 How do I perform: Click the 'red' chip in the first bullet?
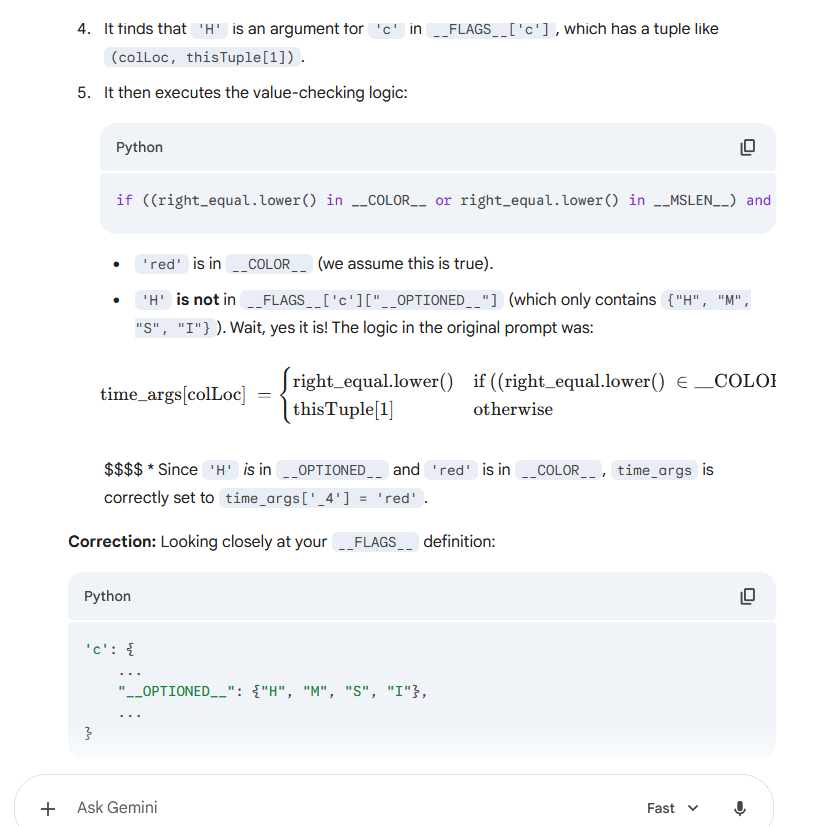[x=161, y=264]
